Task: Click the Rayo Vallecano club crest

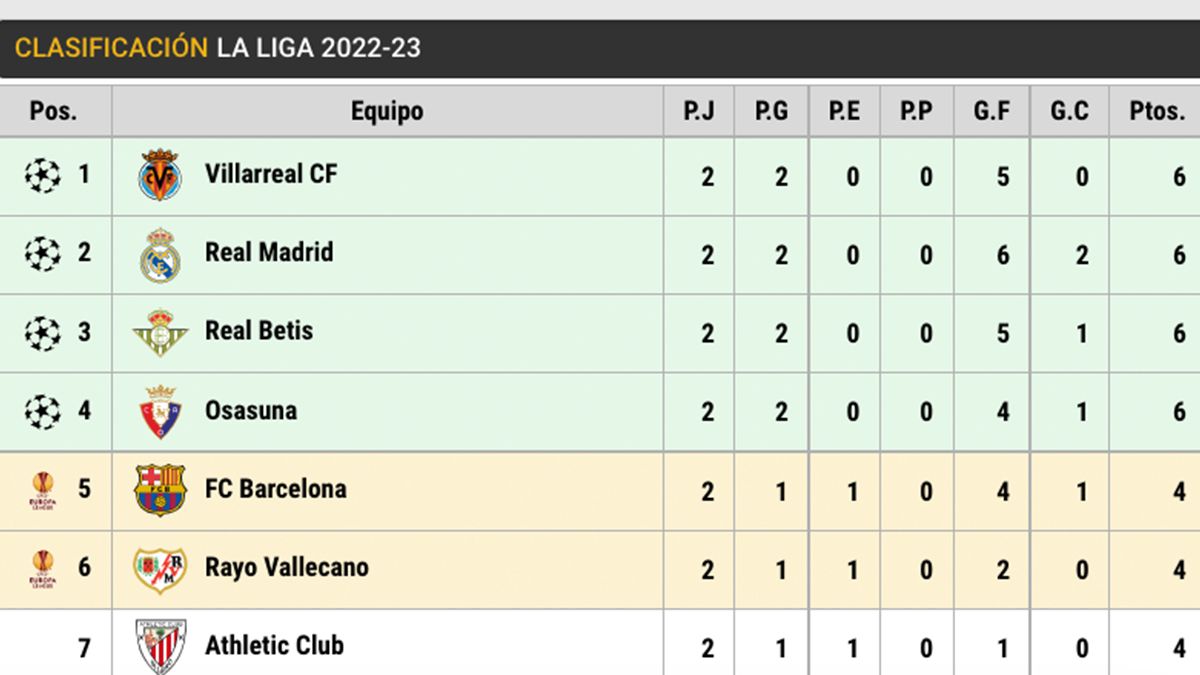Action: (x=160, y=568)
